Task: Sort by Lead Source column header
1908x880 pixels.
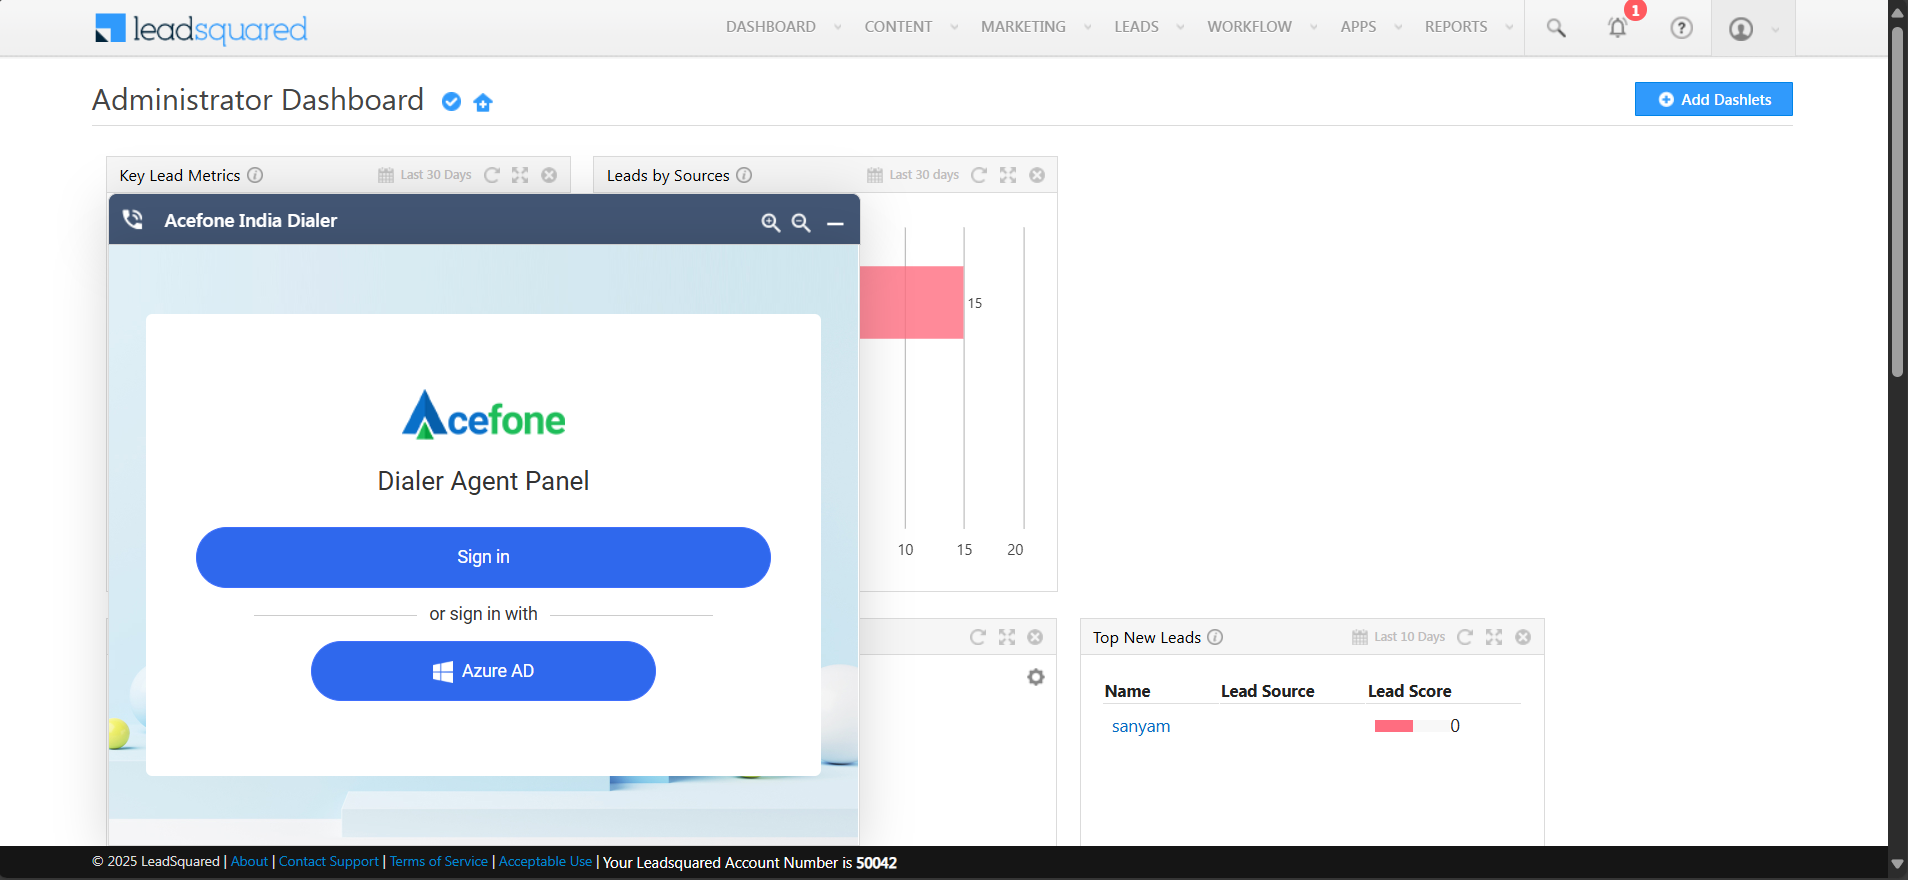Action: [1267, 691]
